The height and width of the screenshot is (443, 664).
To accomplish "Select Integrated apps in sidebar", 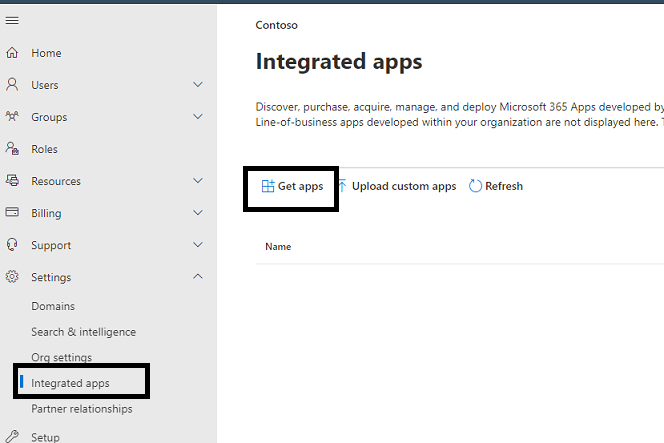I will pyautogui.click(x=70, y=383).
